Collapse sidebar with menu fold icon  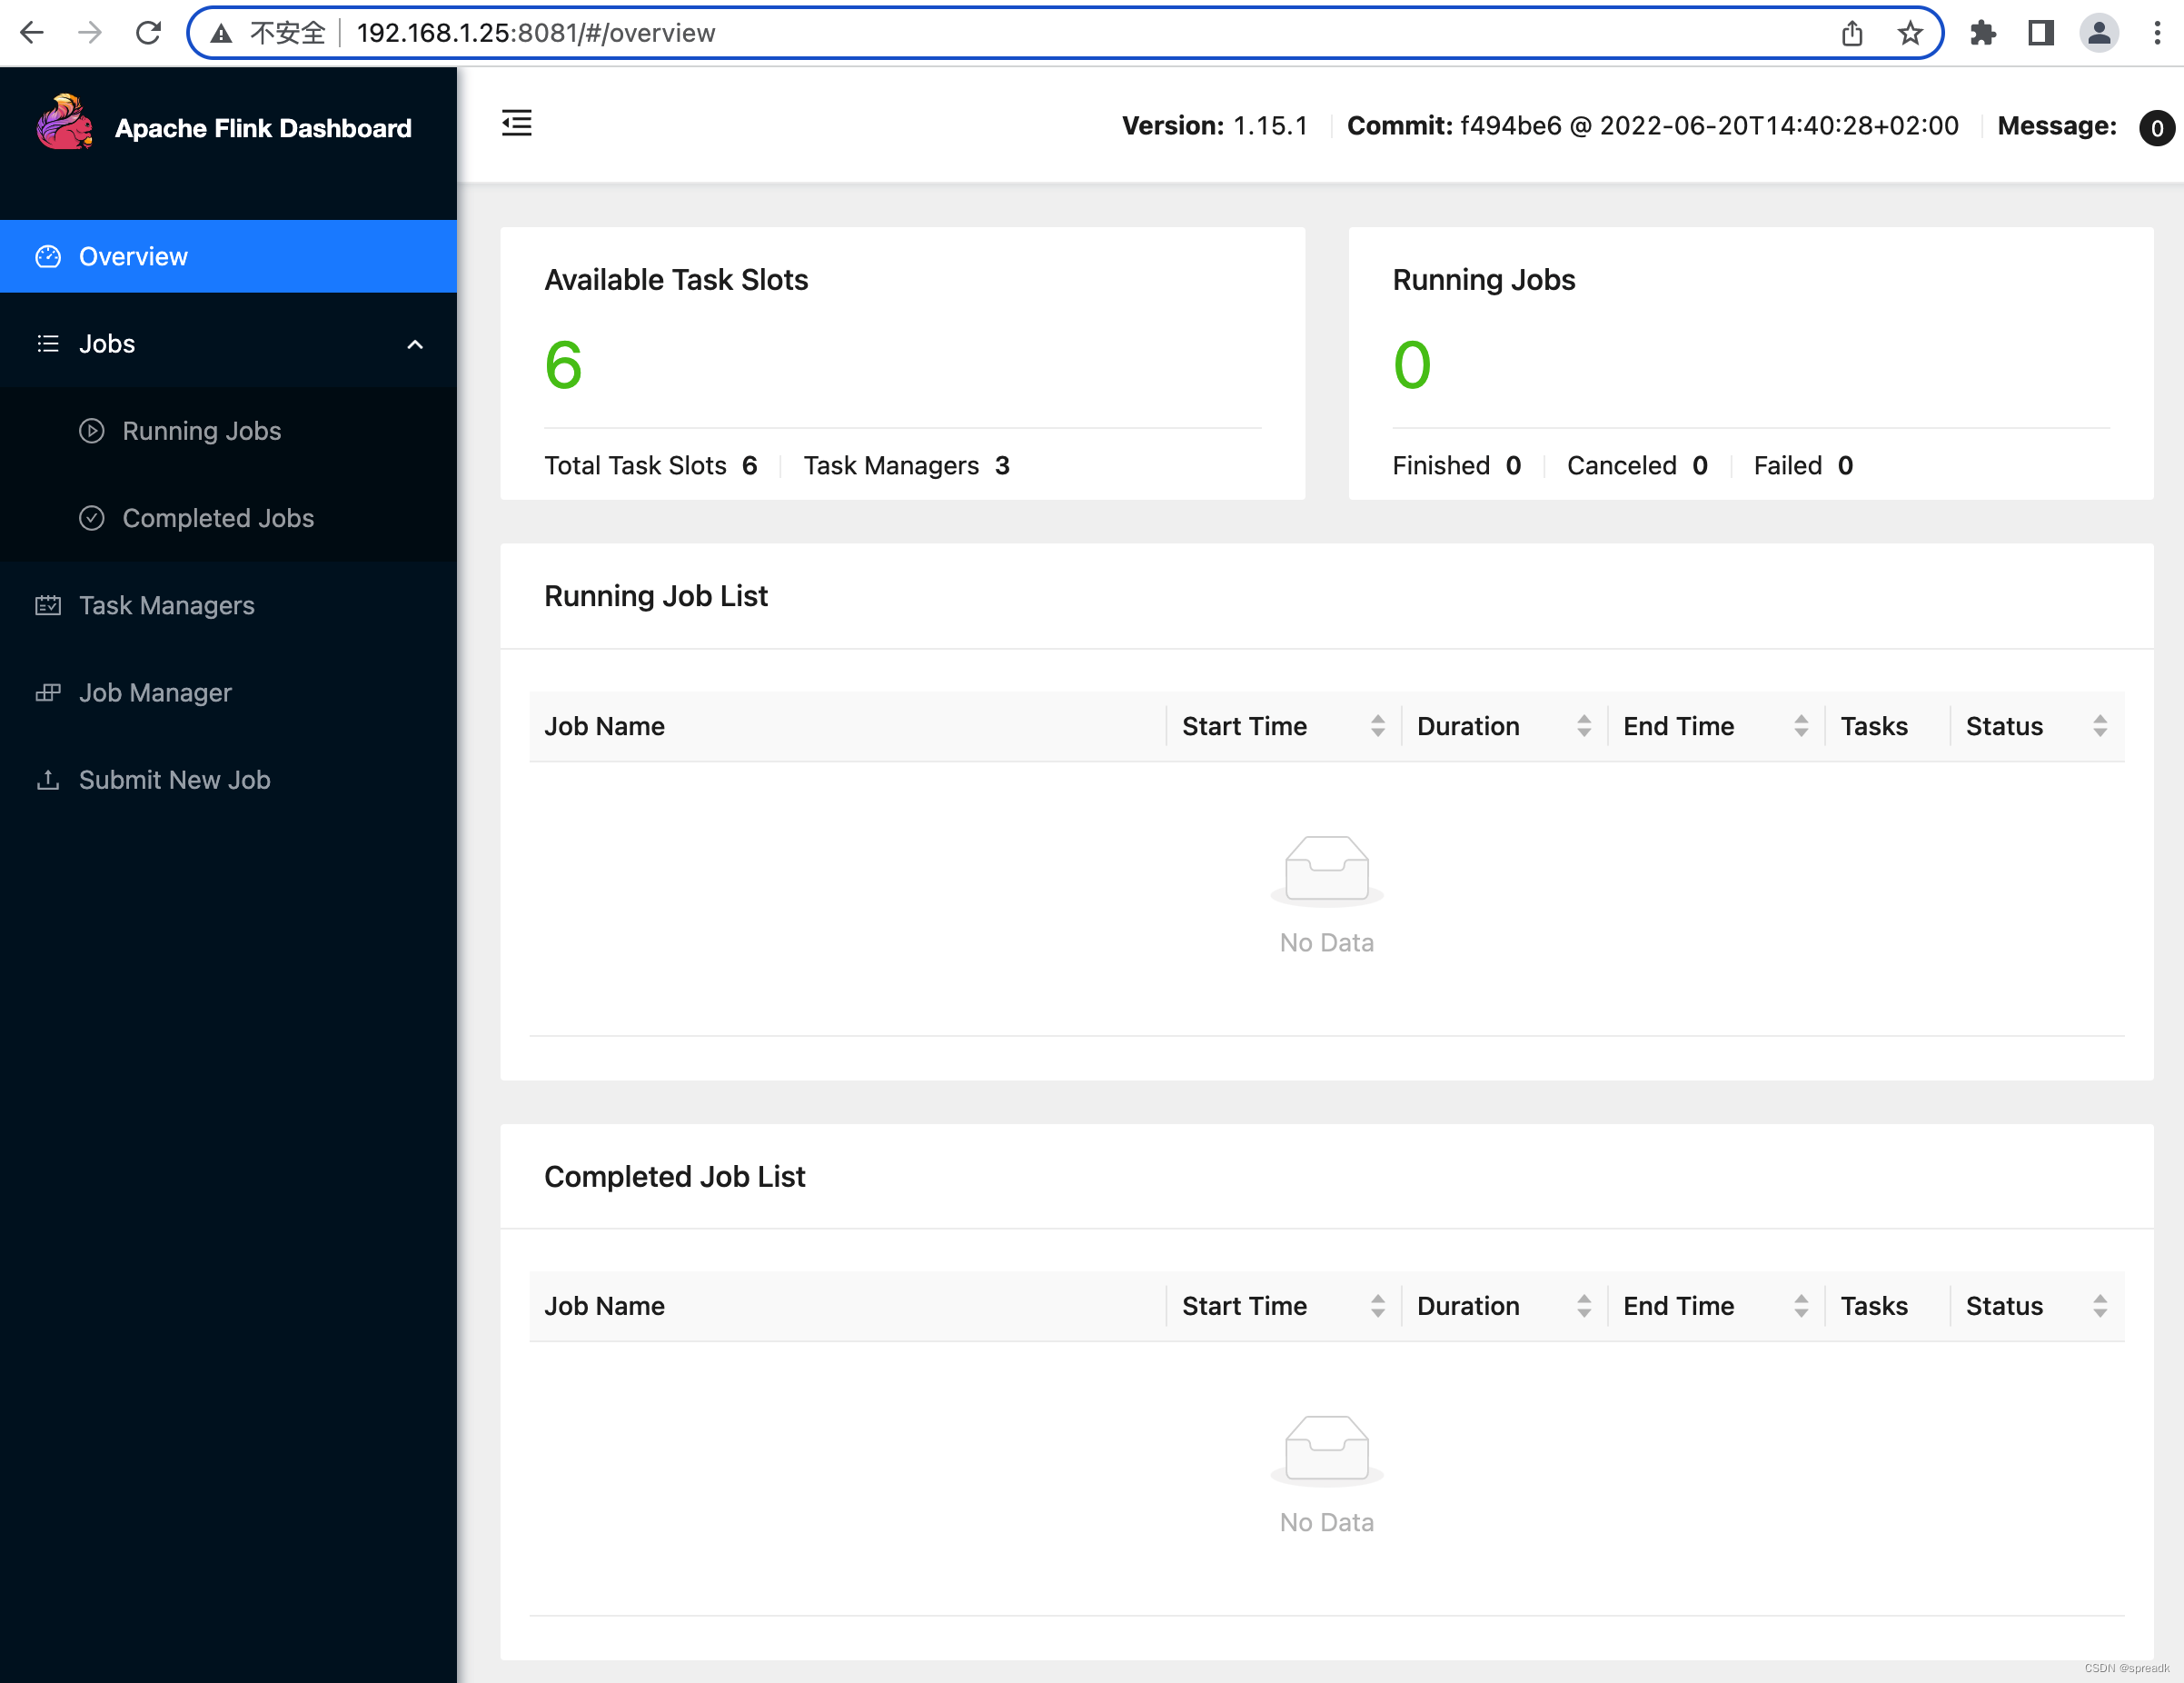pyautogui.click(x=516, y=124)
